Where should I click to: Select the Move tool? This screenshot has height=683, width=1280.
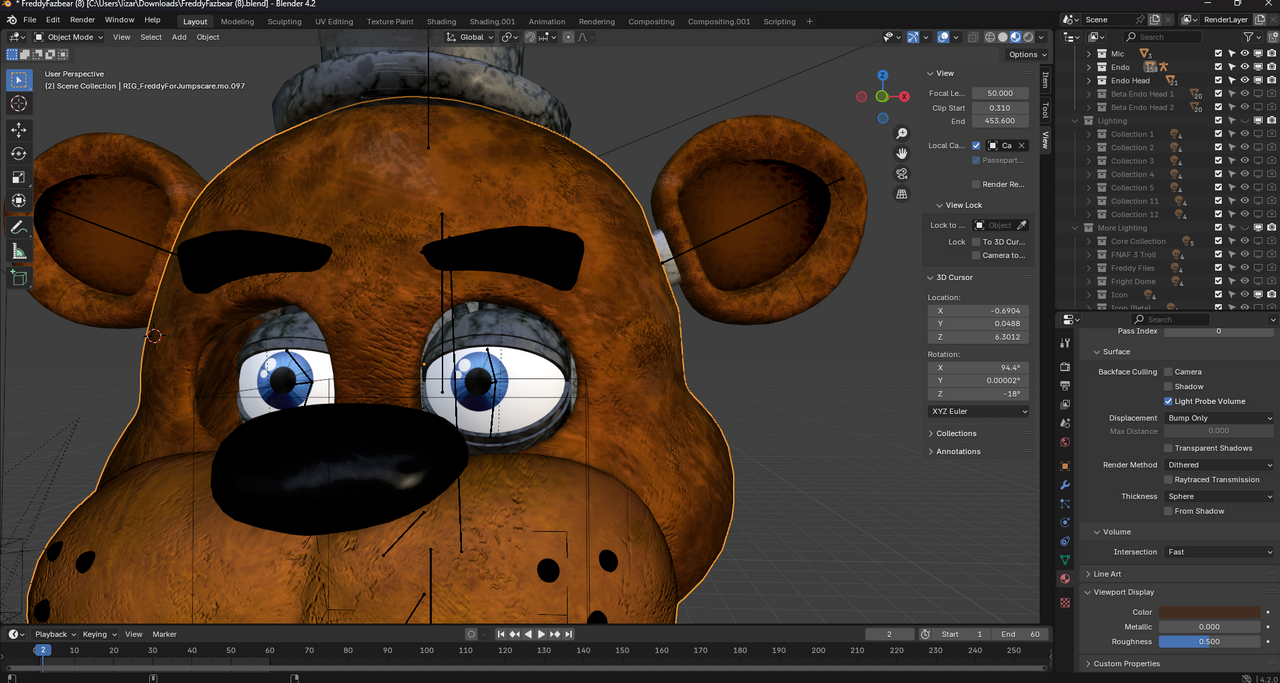click(19, 130)
